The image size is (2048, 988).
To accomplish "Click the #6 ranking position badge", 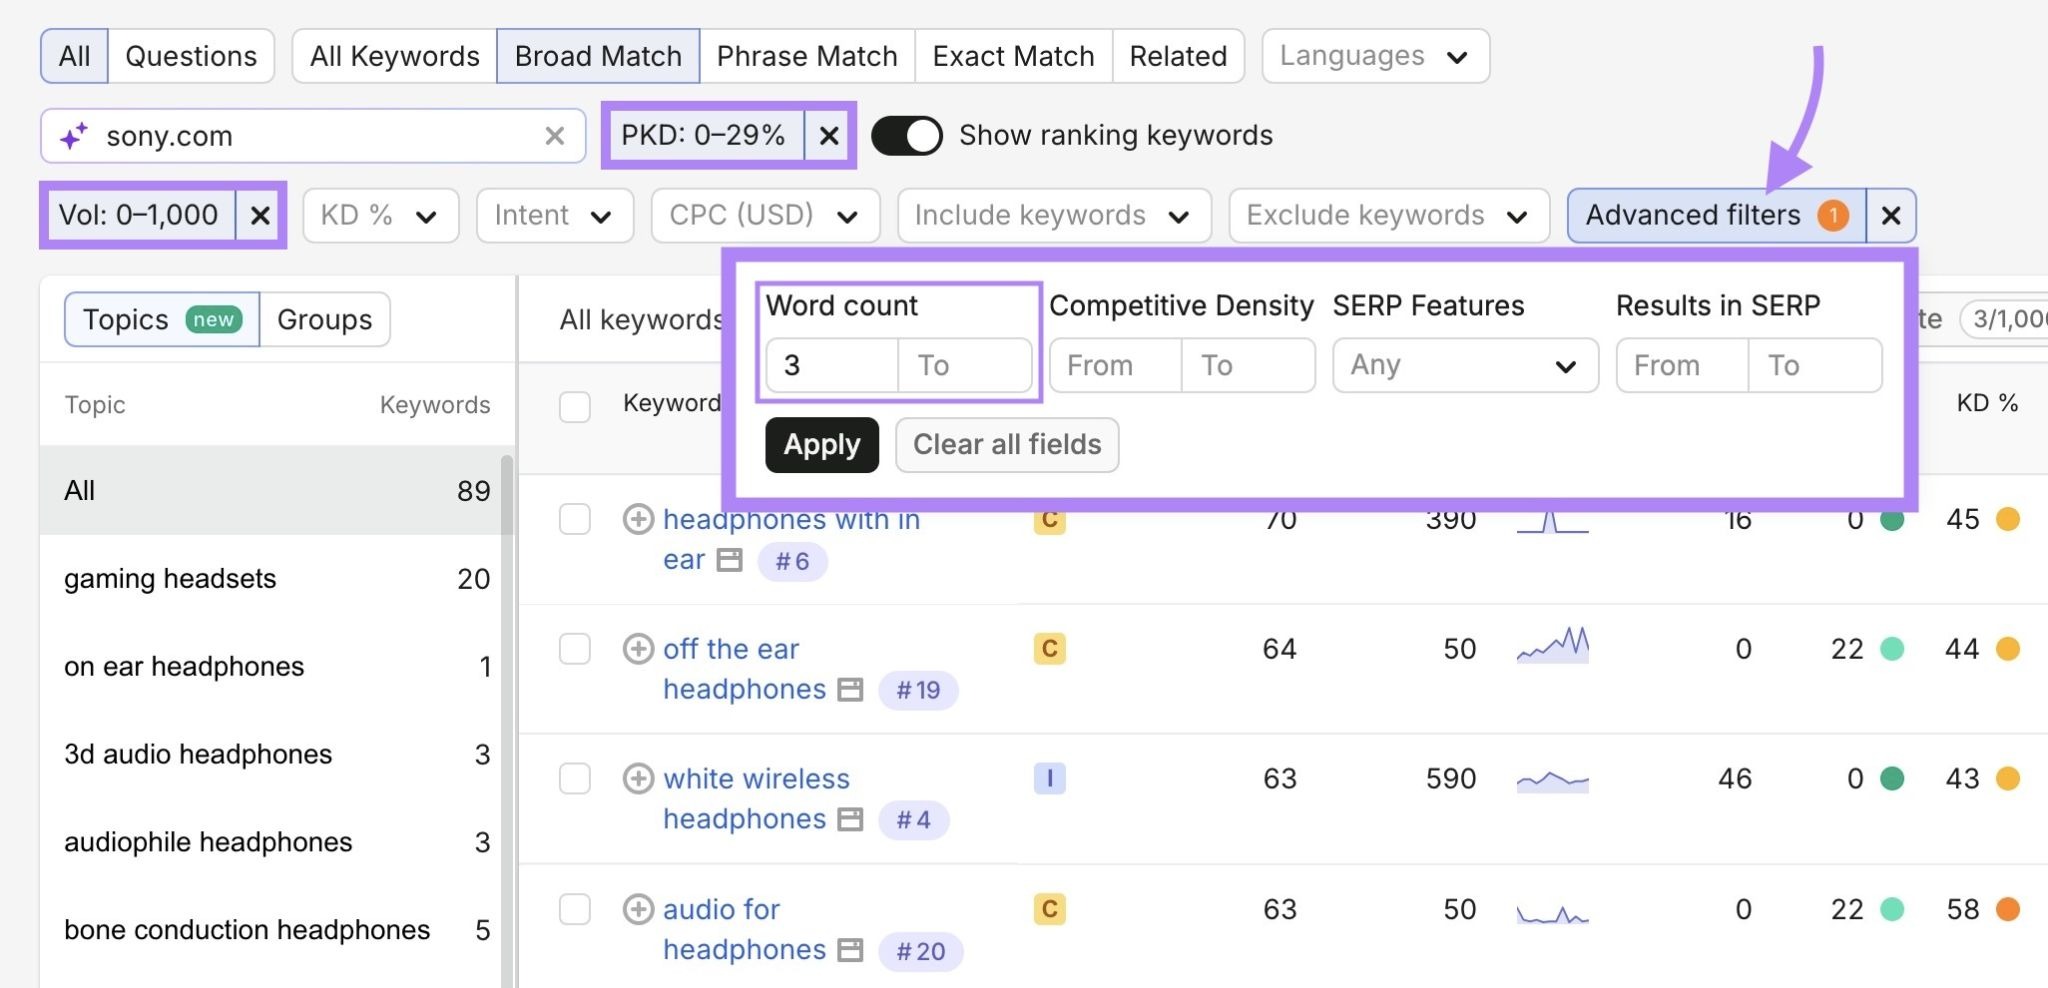I will pos(792,561).
